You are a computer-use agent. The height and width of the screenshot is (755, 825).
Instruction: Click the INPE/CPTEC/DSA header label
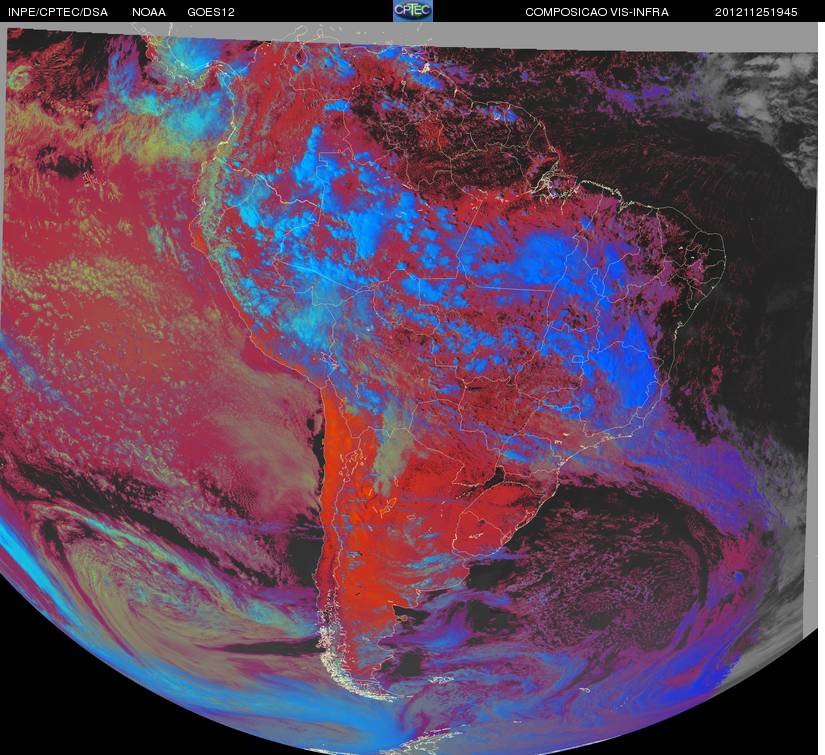coord(58,12)
